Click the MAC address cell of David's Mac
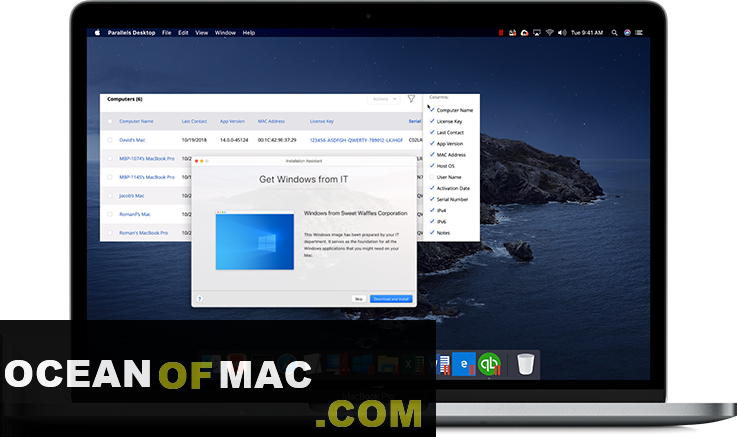 277,140
